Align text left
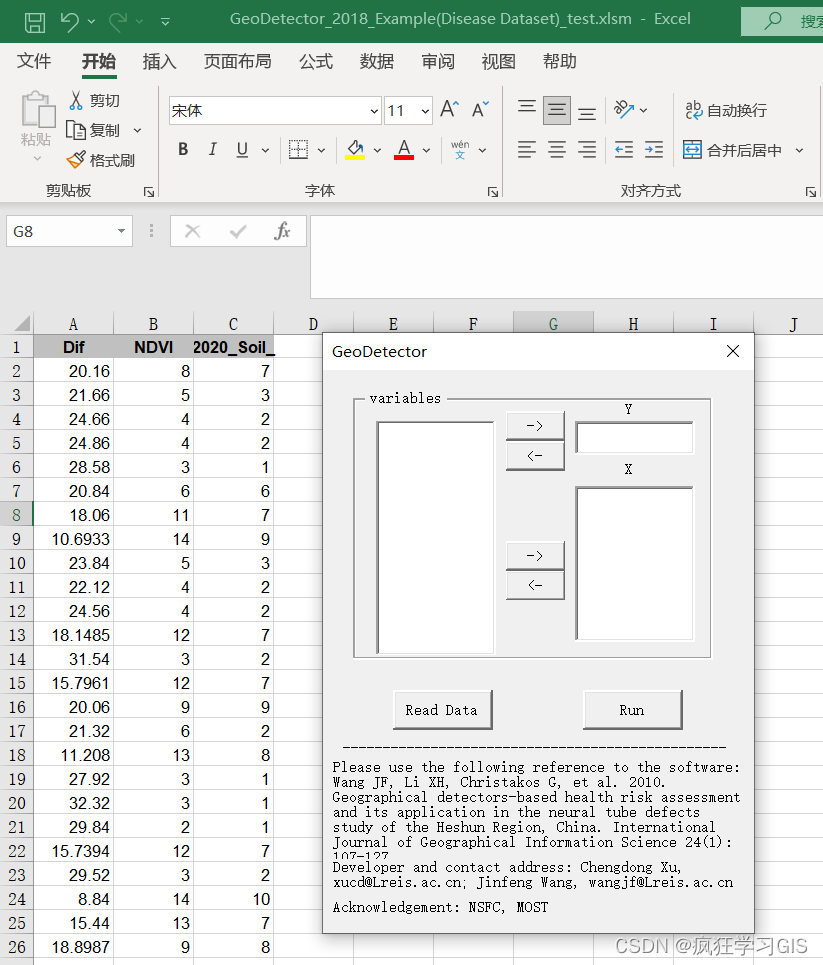The width and height of the screenshot is (823, 965). pyautogui.click(x=526, y=150)
